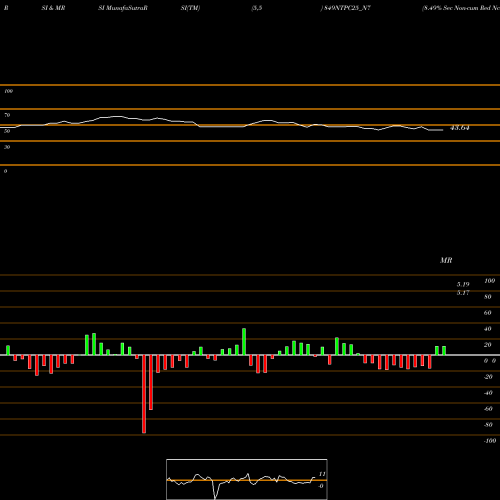This screenshot has height=500, width=500.
Task: Click the '5.17' value under MR
Action: point(463,293)
